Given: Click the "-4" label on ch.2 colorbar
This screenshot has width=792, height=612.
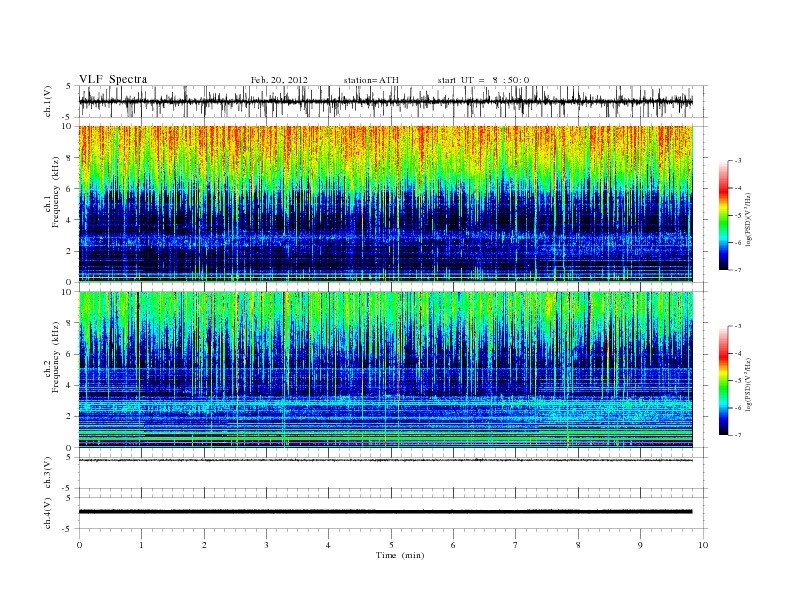Looking at the screenshot, I should pyautogui.click(x=738, y=353).
